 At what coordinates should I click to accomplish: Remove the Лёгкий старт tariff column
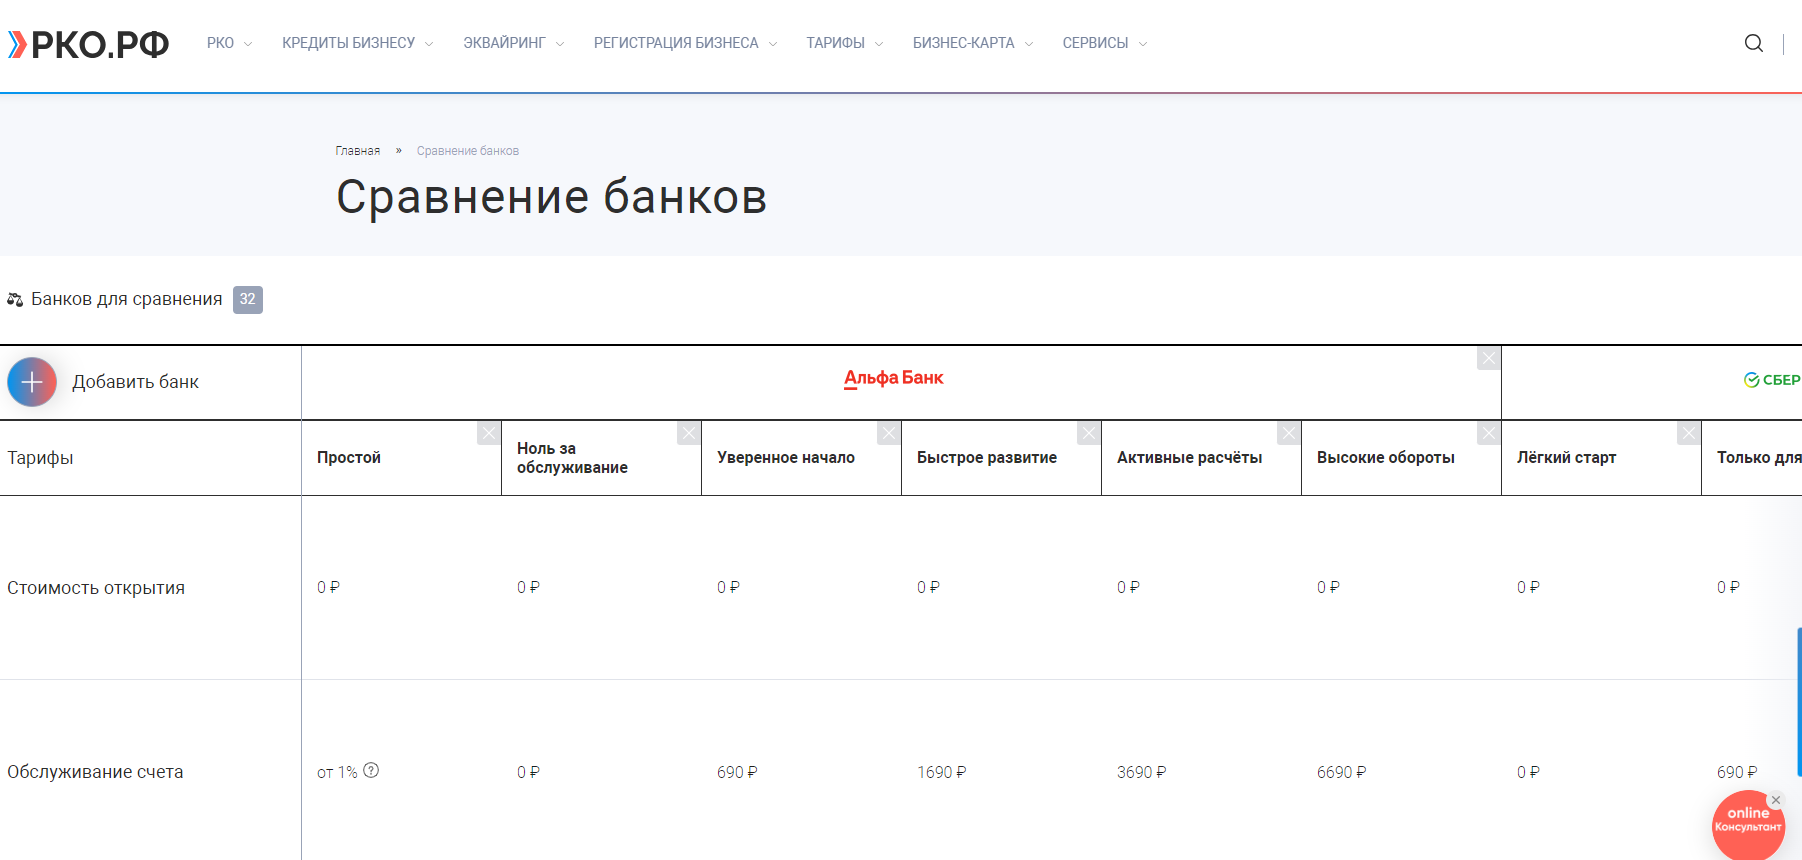pyautogui.click(x=1689, y=433)
